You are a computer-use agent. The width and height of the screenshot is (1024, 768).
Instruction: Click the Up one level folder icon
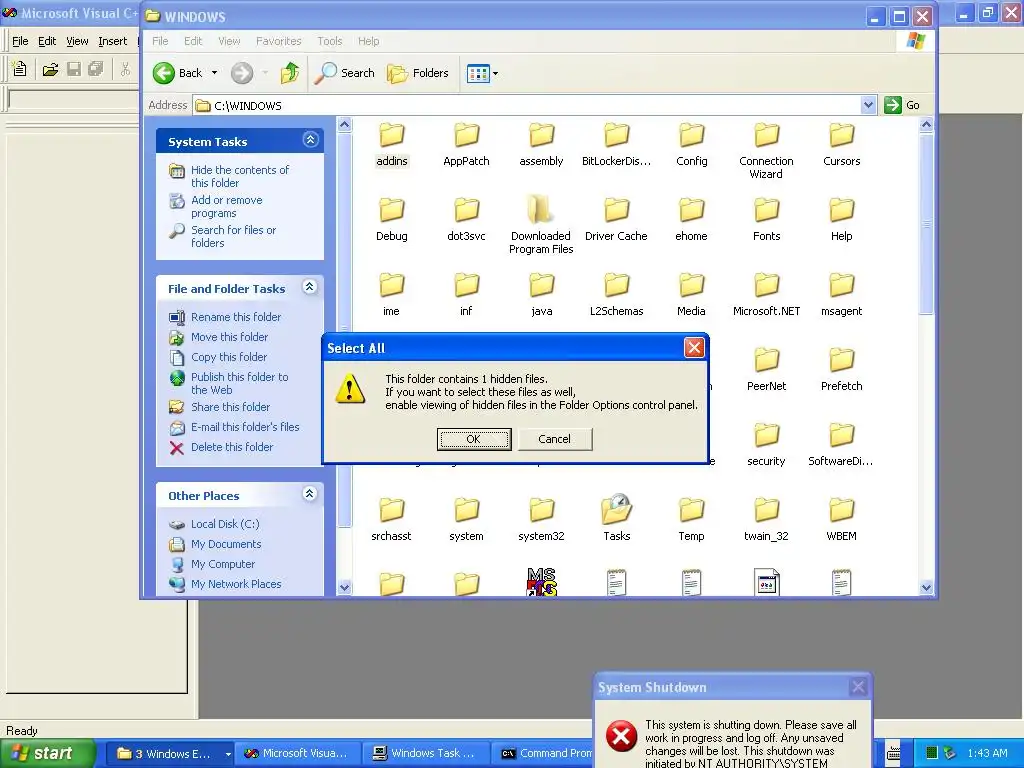289,73
